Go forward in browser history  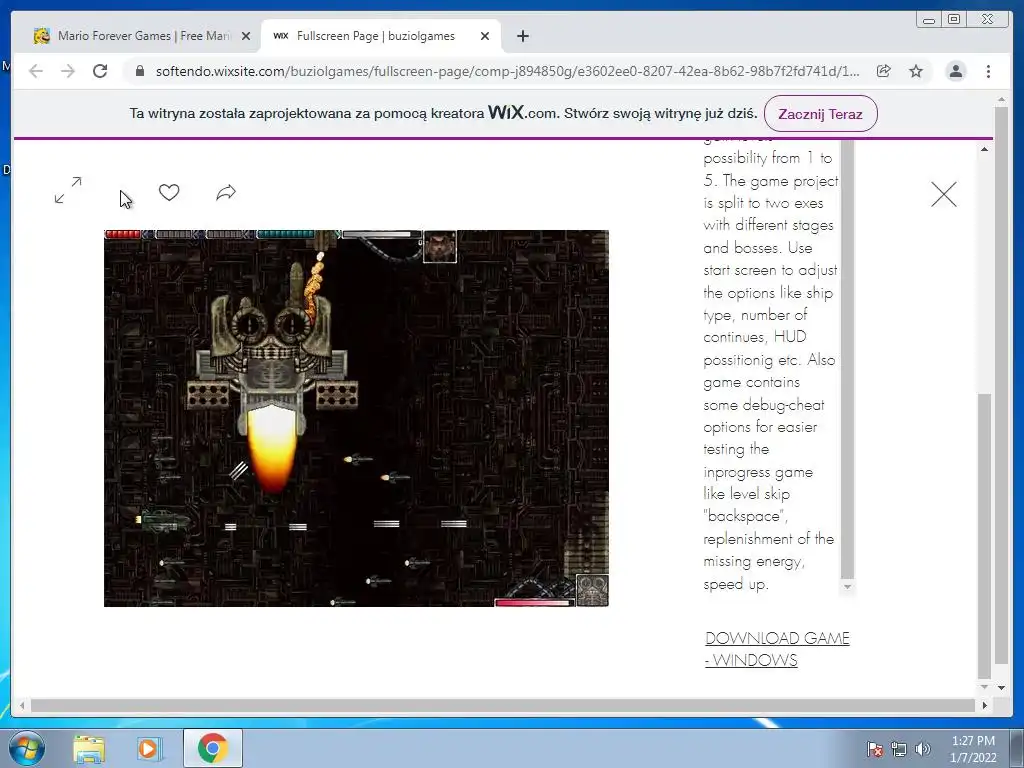coord(68,71)
